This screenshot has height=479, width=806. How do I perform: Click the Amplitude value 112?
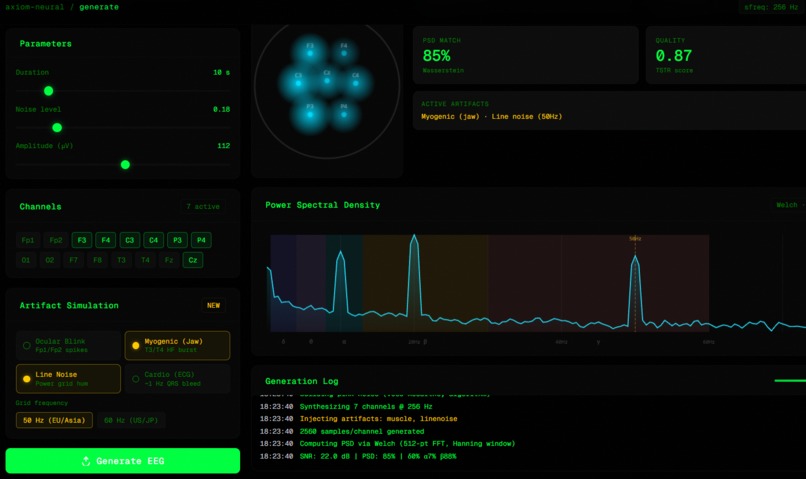click(x=224, y=146)
